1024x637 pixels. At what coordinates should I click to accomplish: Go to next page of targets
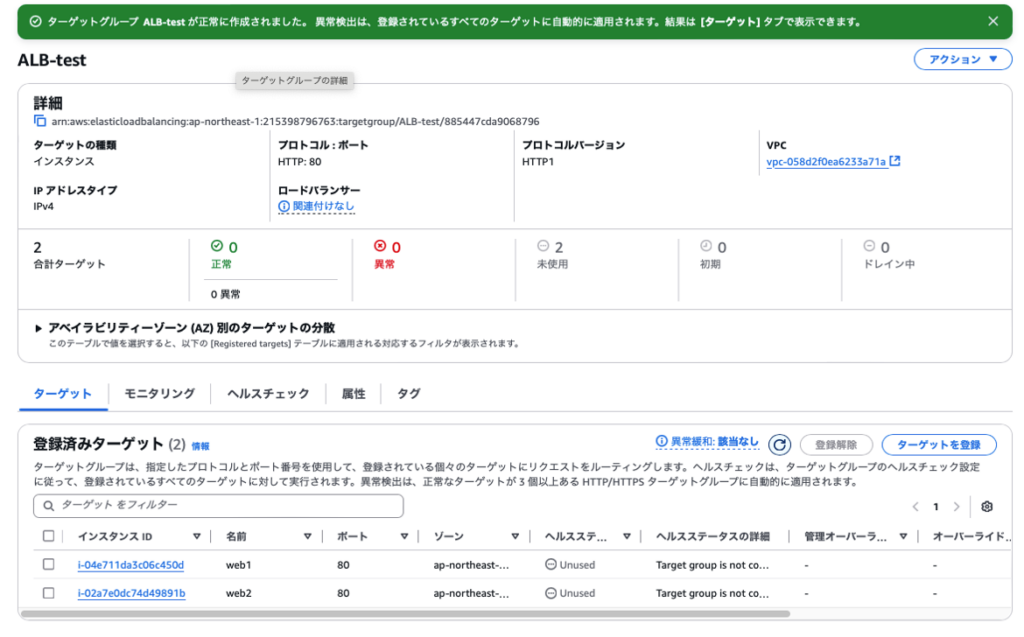point(957,507)
